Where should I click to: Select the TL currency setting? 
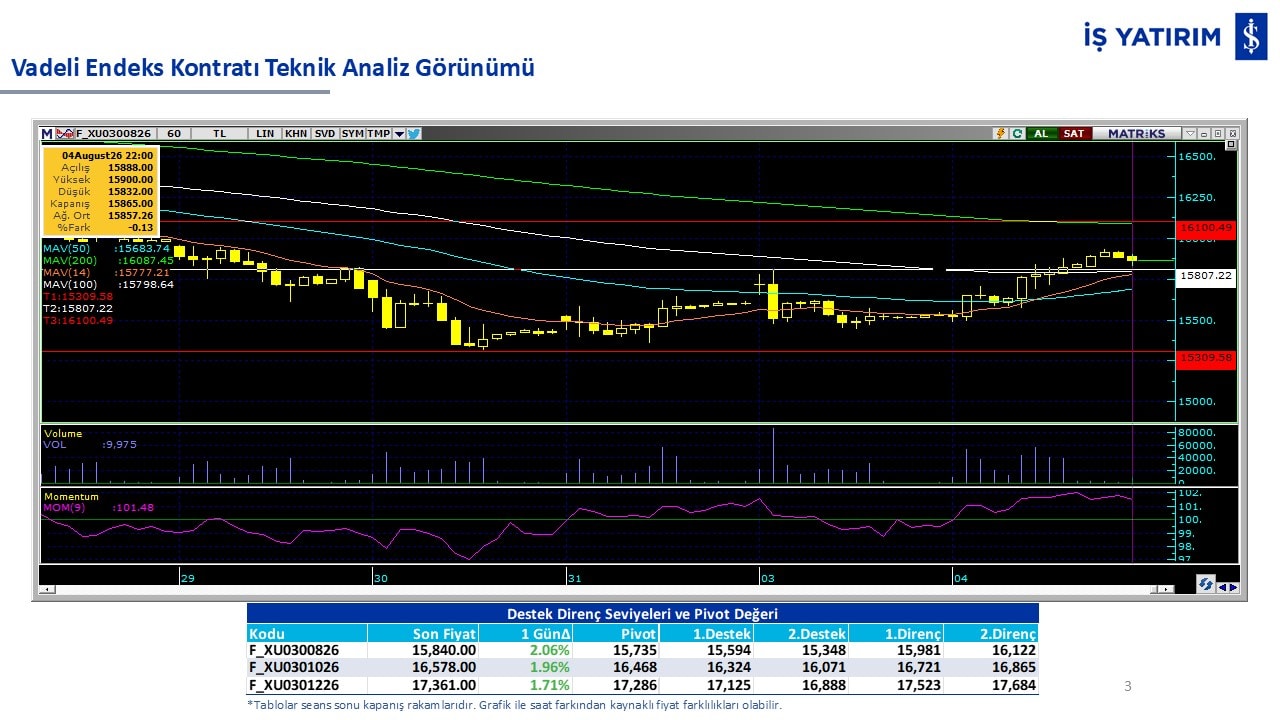point(219,133)
